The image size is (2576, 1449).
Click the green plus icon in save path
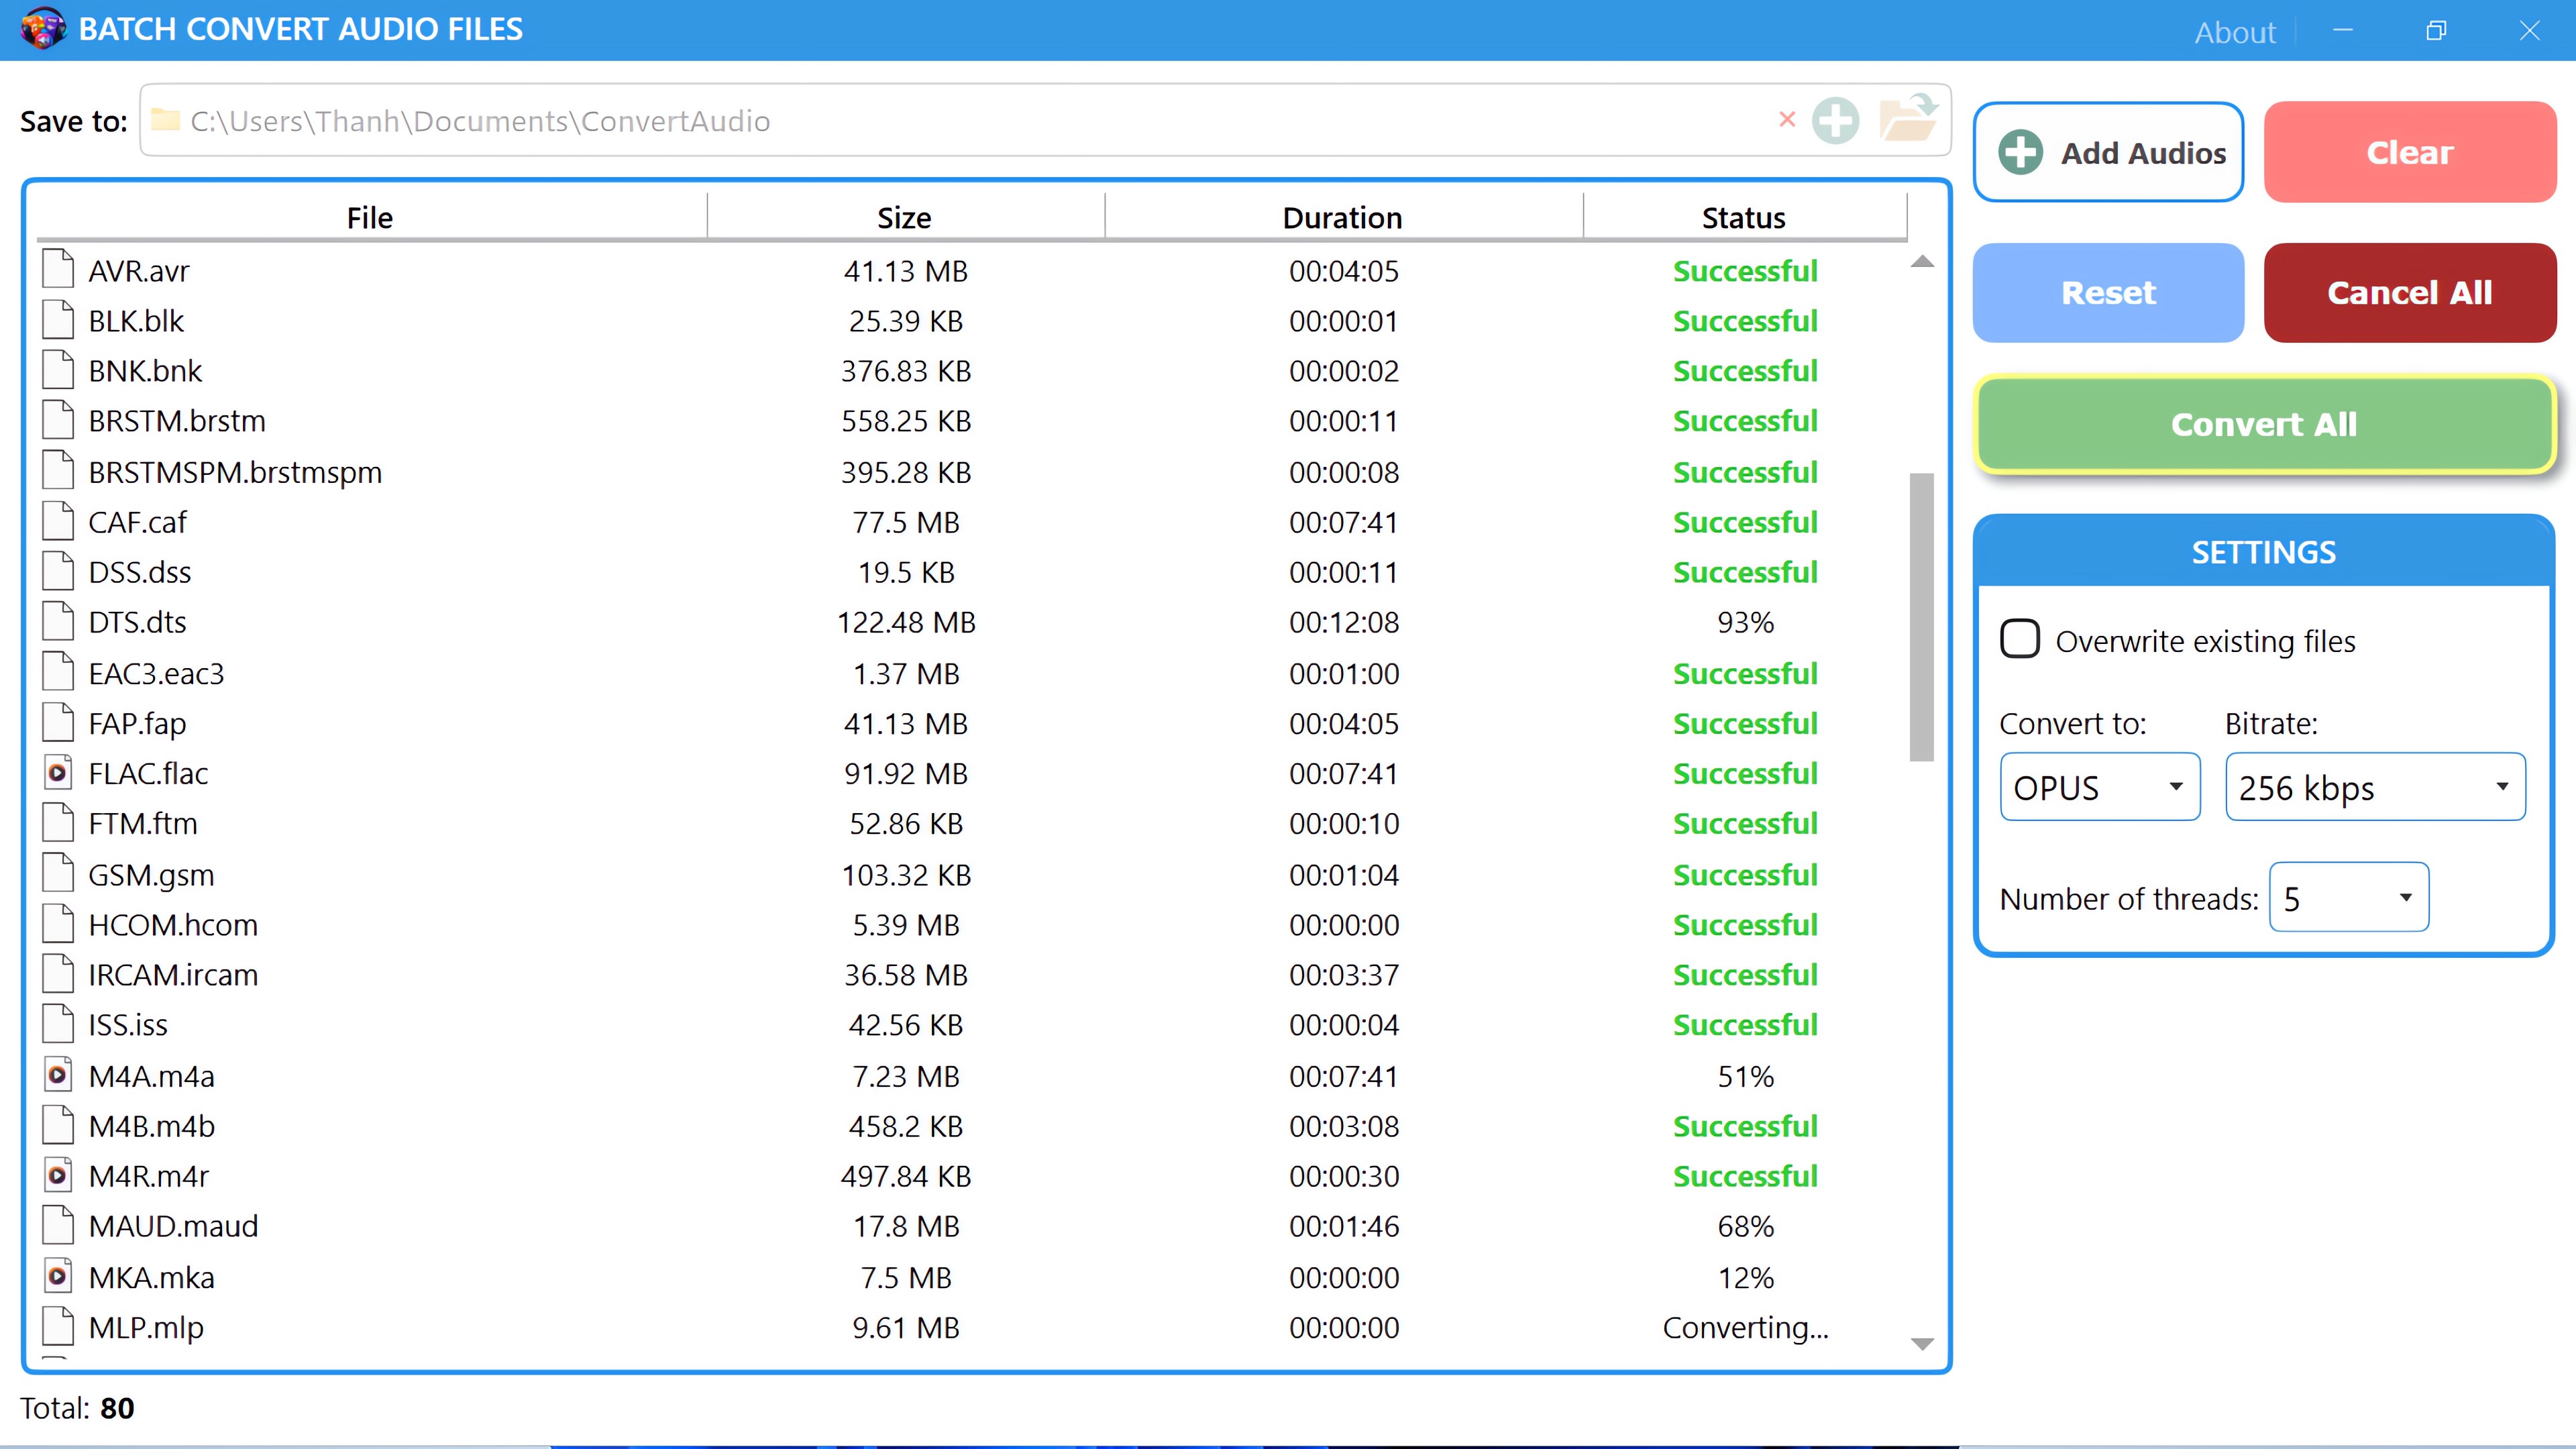pyautogui.click(x=1835, y=121)
